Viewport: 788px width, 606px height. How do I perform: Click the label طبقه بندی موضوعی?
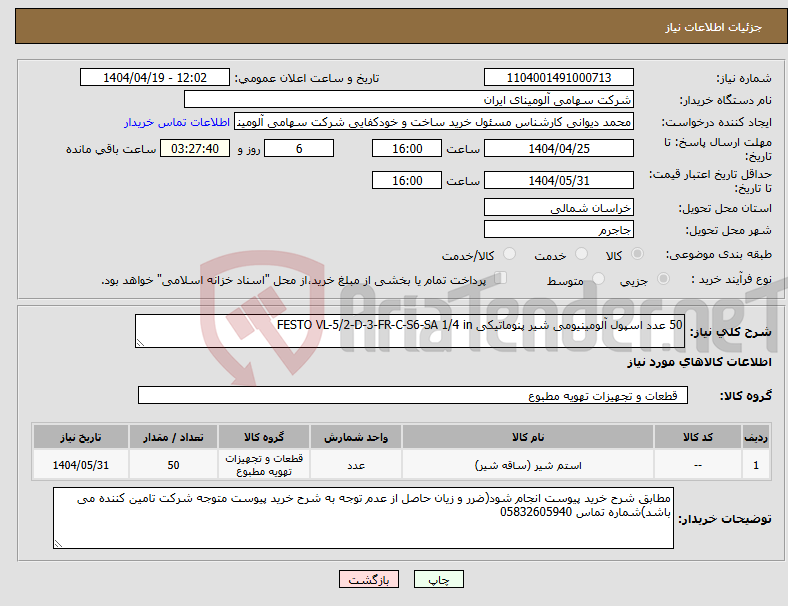point(719,254)
